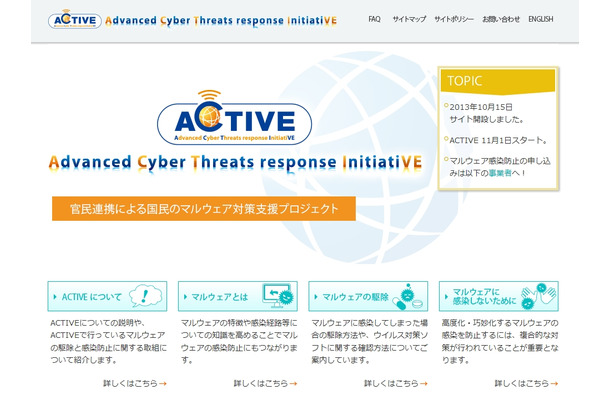Click the ACTIVE logo in the header
This screenshot has width=610, height=400.
click(x=75, y=20)
